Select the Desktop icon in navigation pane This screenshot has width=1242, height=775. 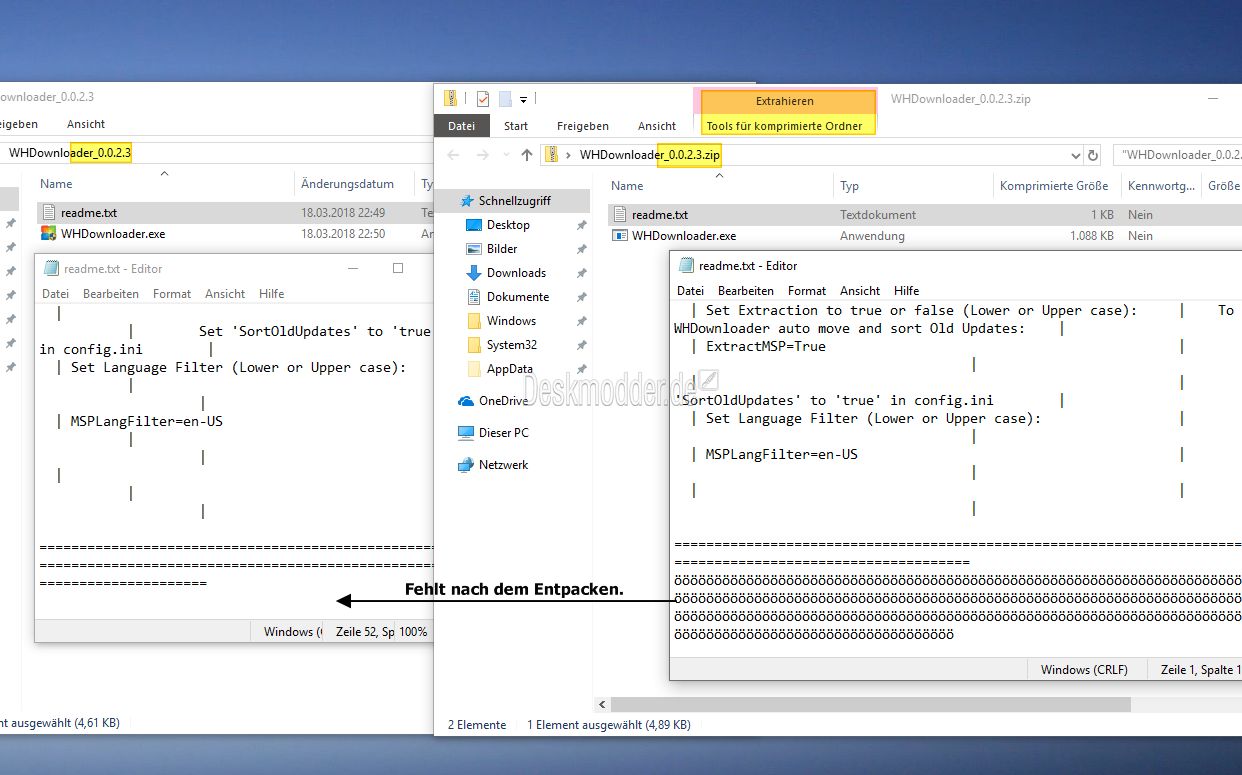[x=474, y=225]
